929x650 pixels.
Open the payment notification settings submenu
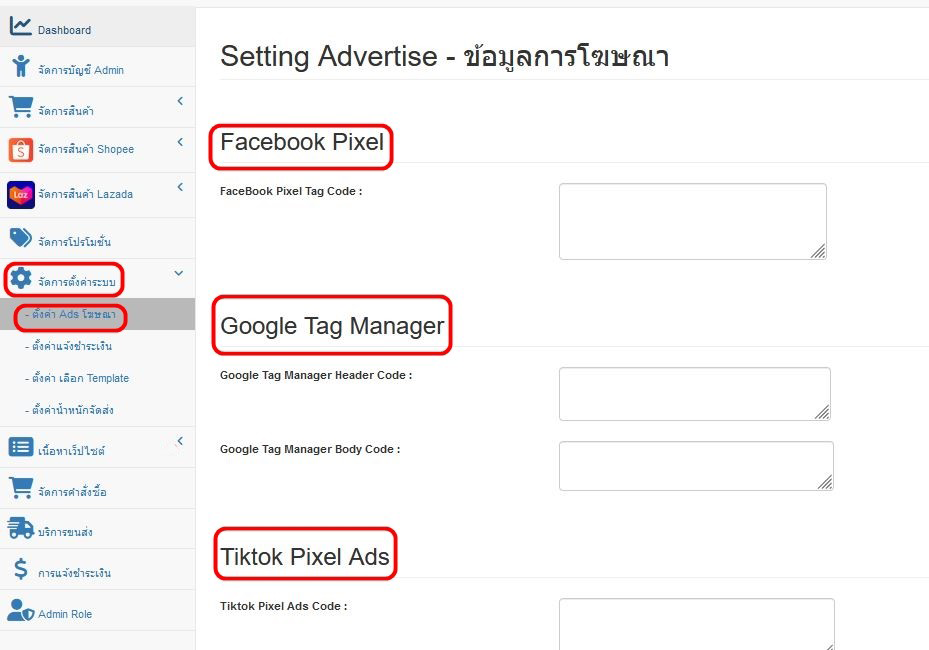coord(69,347)
